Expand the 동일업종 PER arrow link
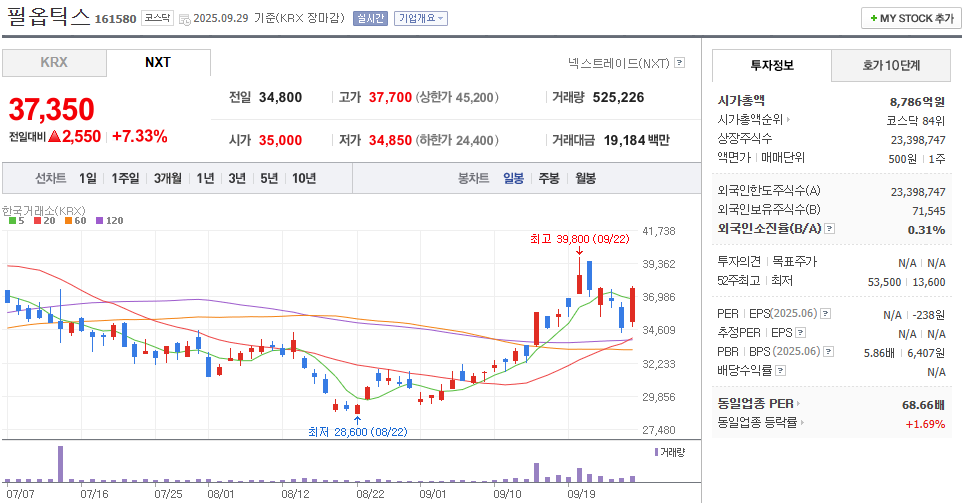The height and width of the screenshot is (503, 967). coord(798,404)
